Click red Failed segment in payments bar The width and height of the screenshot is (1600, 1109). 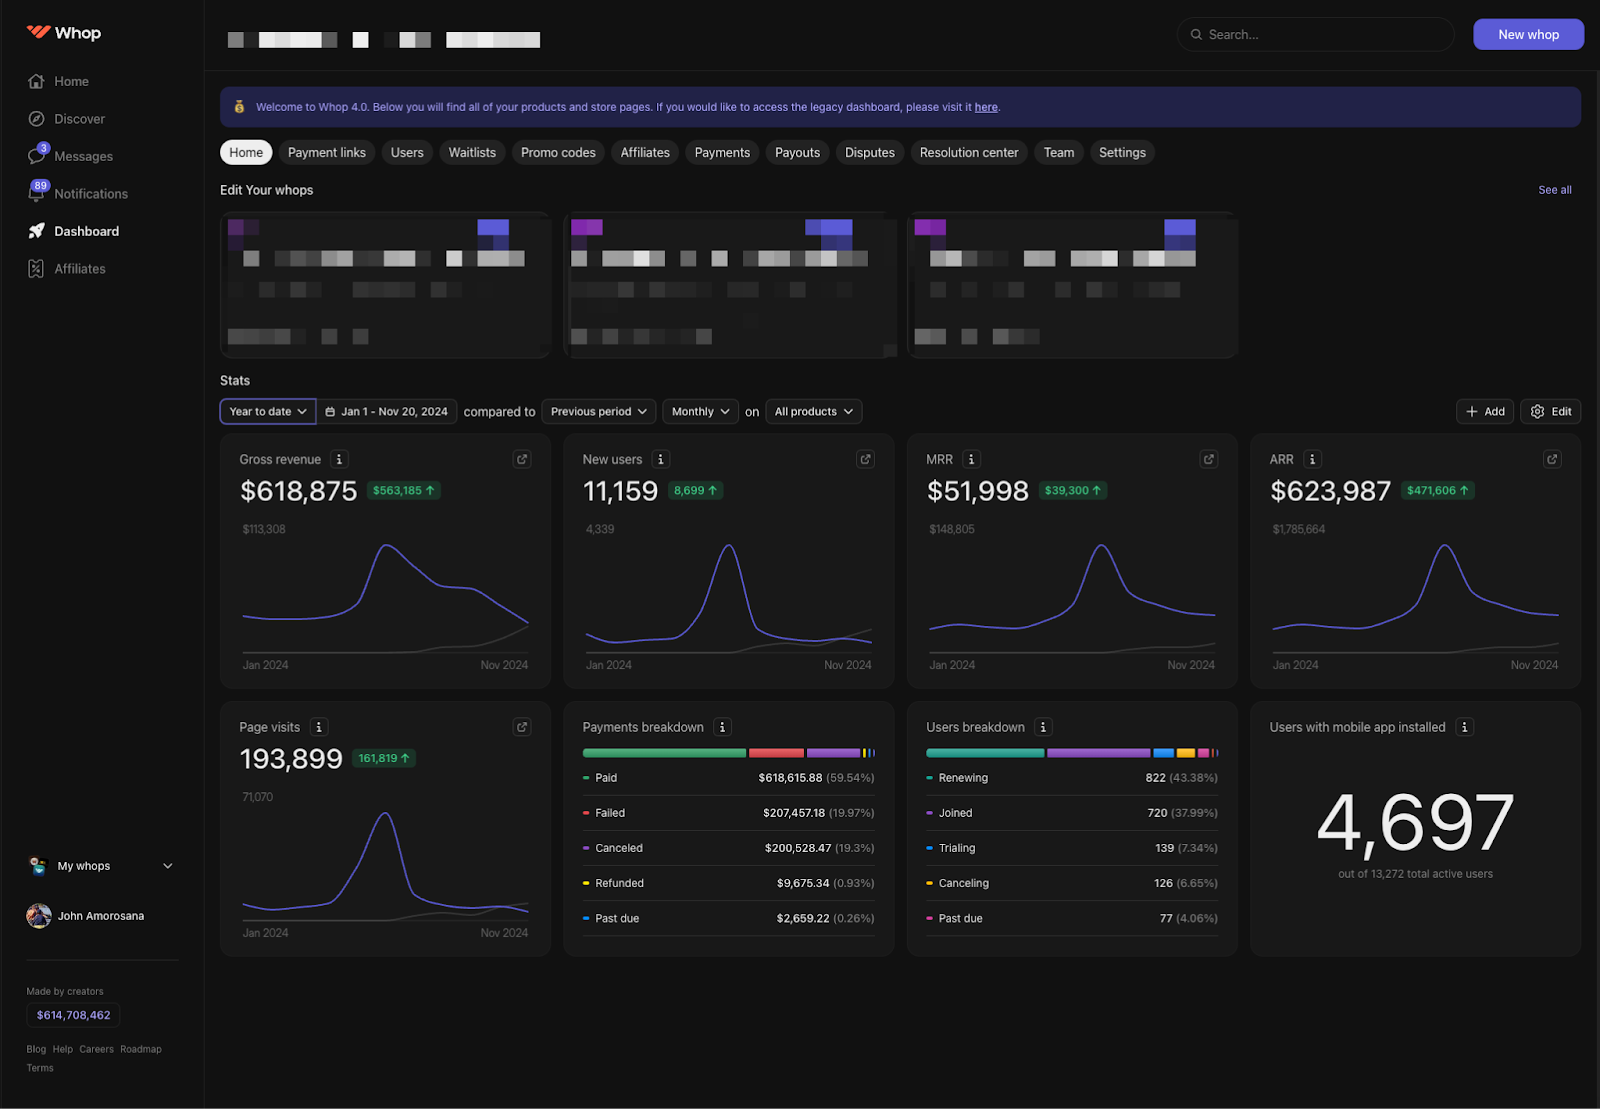(776, 753)
